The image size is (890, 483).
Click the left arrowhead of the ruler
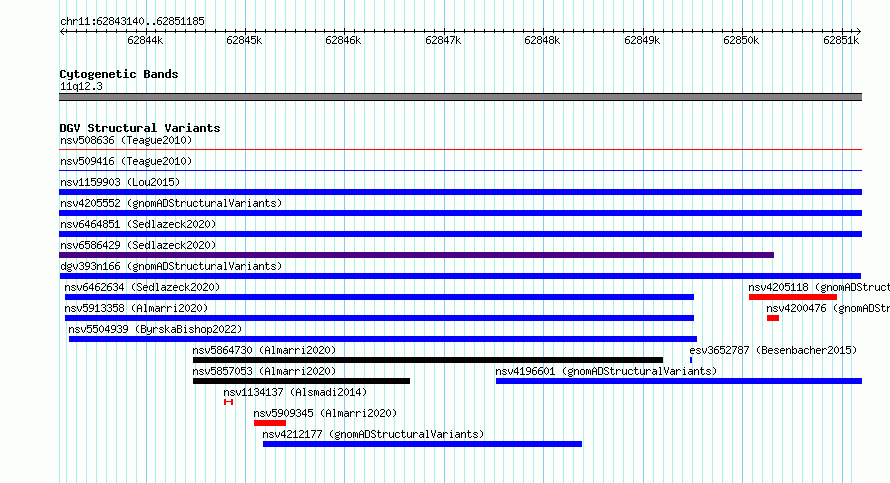pyautogui.click(x=62, y=32)
